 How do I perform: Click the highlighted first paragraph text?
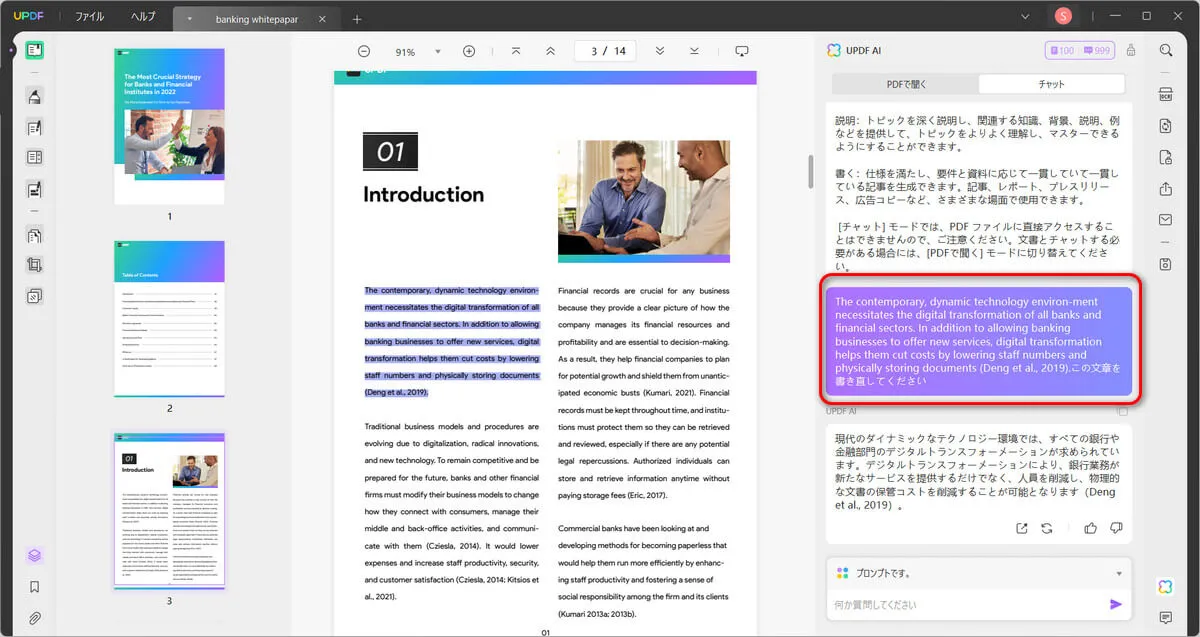[x=452, y=341]
